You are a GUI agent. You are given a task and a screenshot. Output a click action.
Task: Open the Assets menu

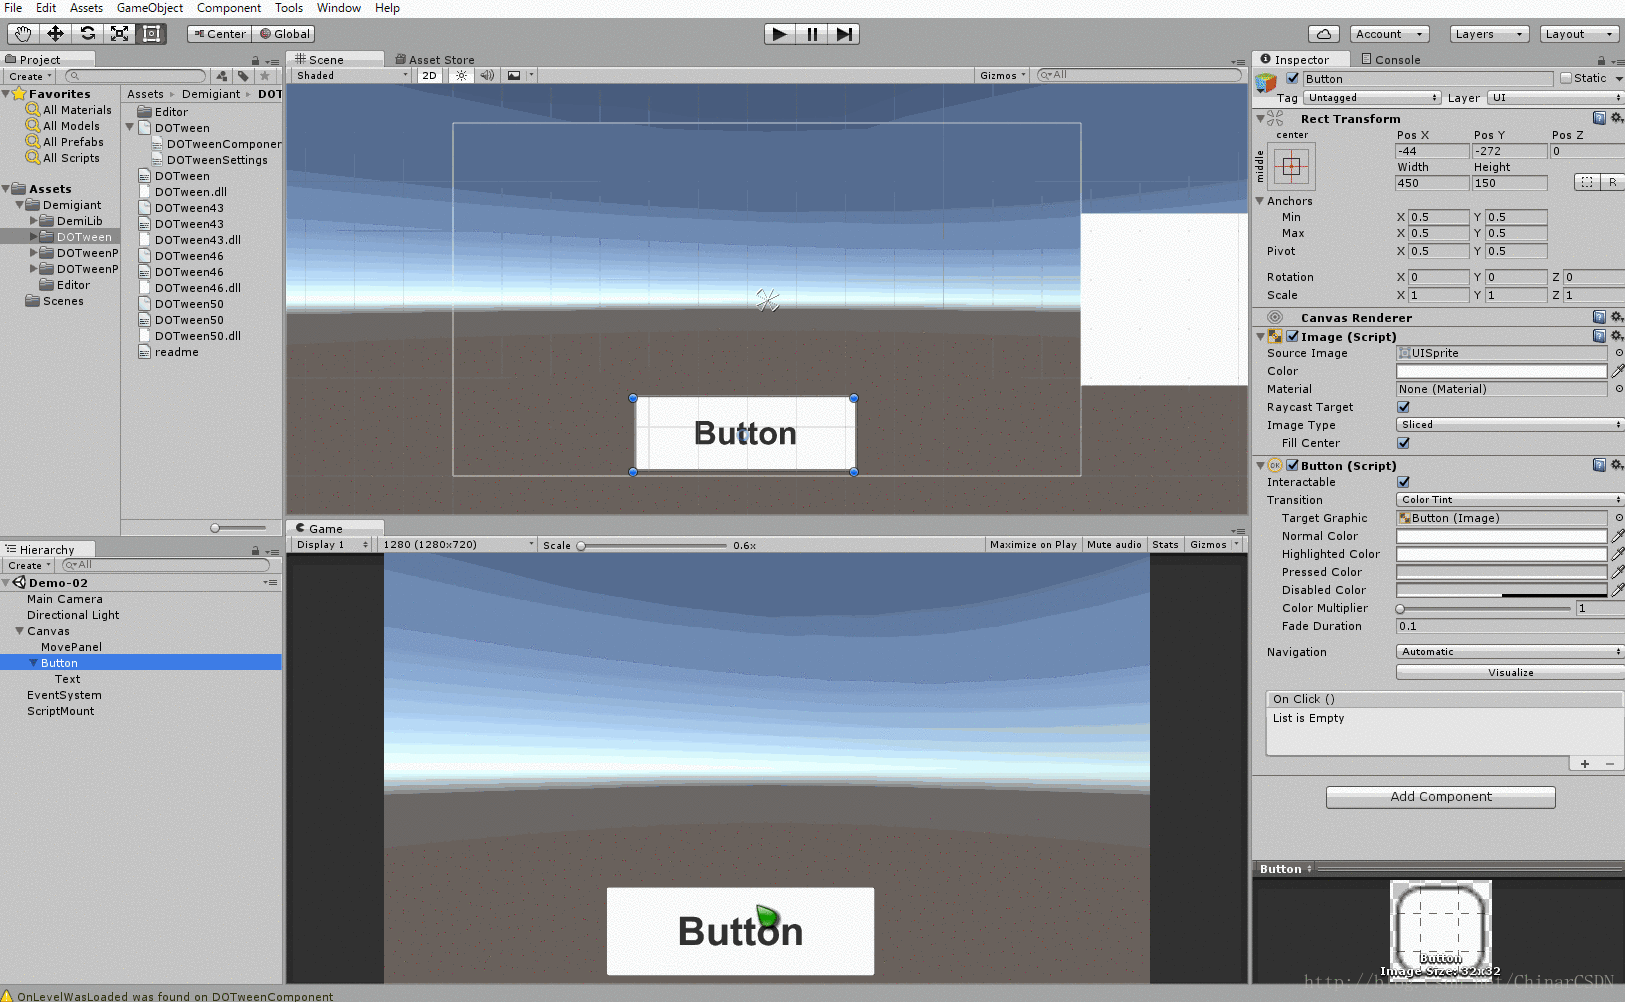pyautogui.click(x=86, y=8)
